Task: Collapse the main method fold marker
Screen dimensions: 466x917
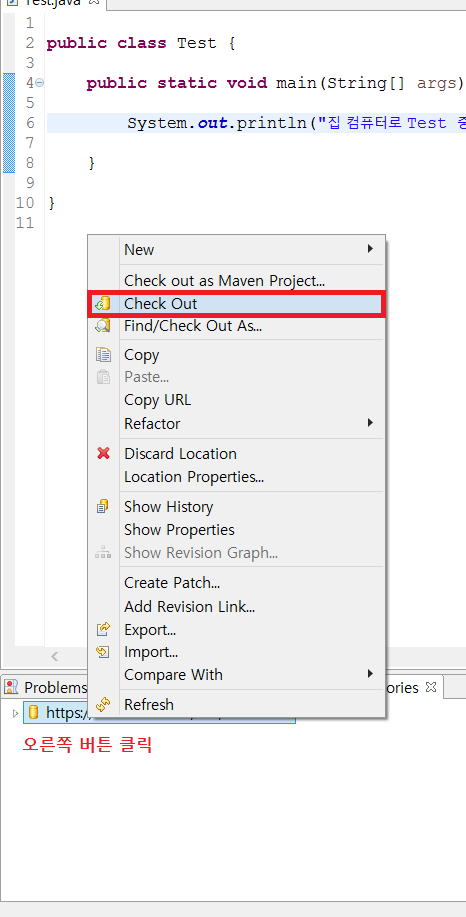Action: 40,83
